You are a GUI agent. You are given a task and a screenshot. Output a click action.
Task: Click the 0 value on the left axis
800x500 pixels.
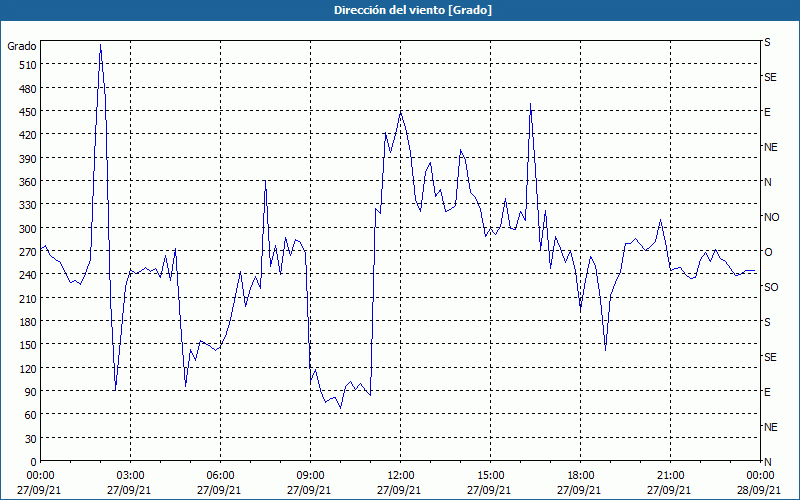(34, 462)
